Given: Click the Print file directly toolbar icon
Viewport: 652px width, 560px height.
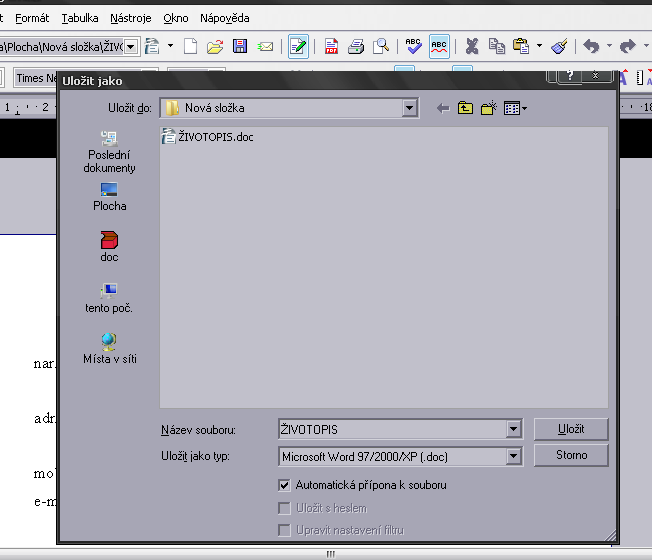Looking at the screenshot, I should click(356, 46).
